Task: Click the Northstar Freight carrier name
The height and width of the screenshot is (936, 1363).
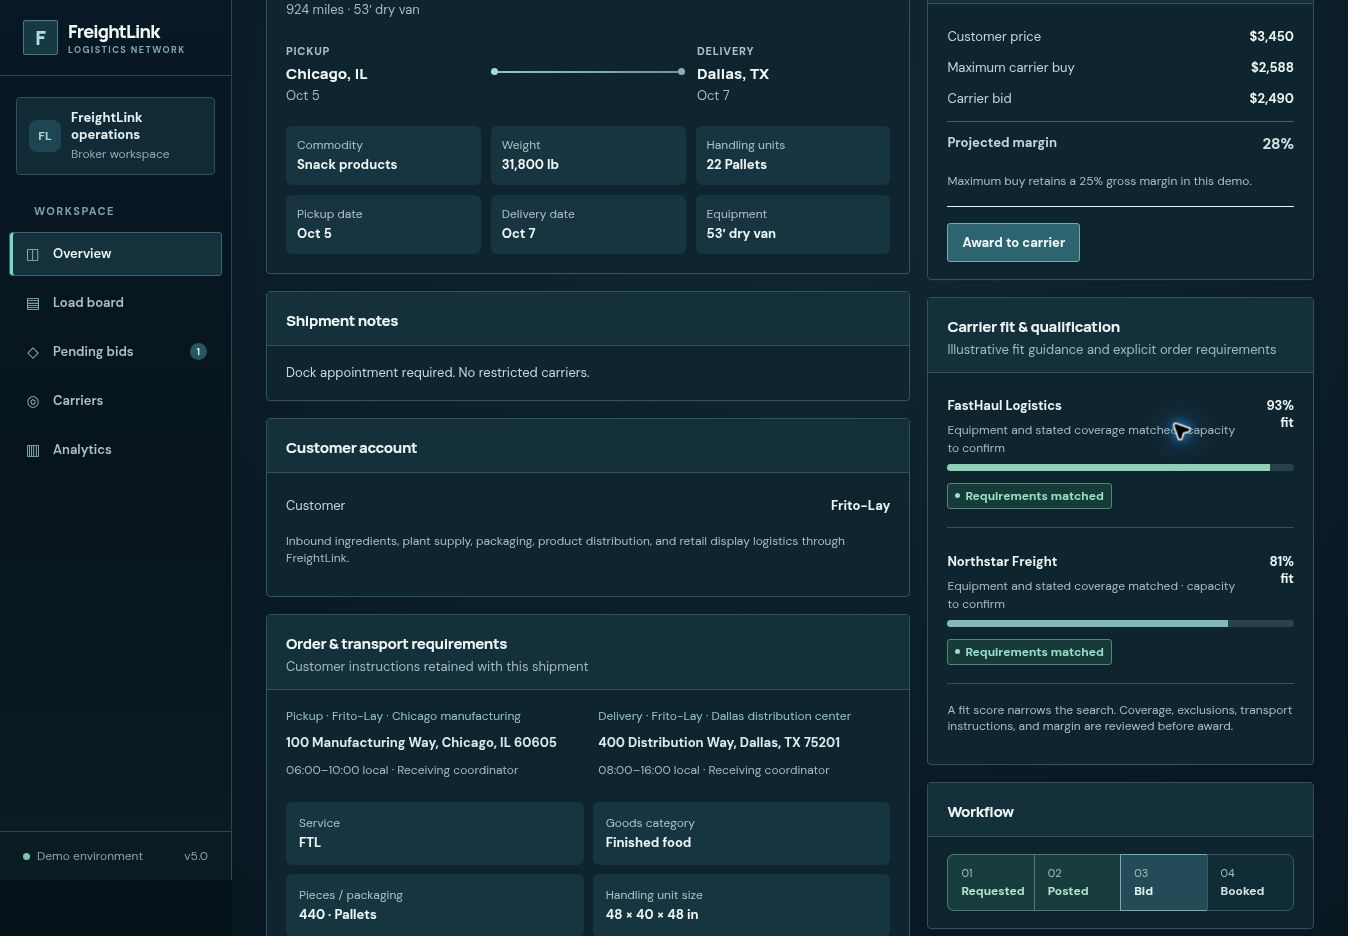Action: (1002, 561)
